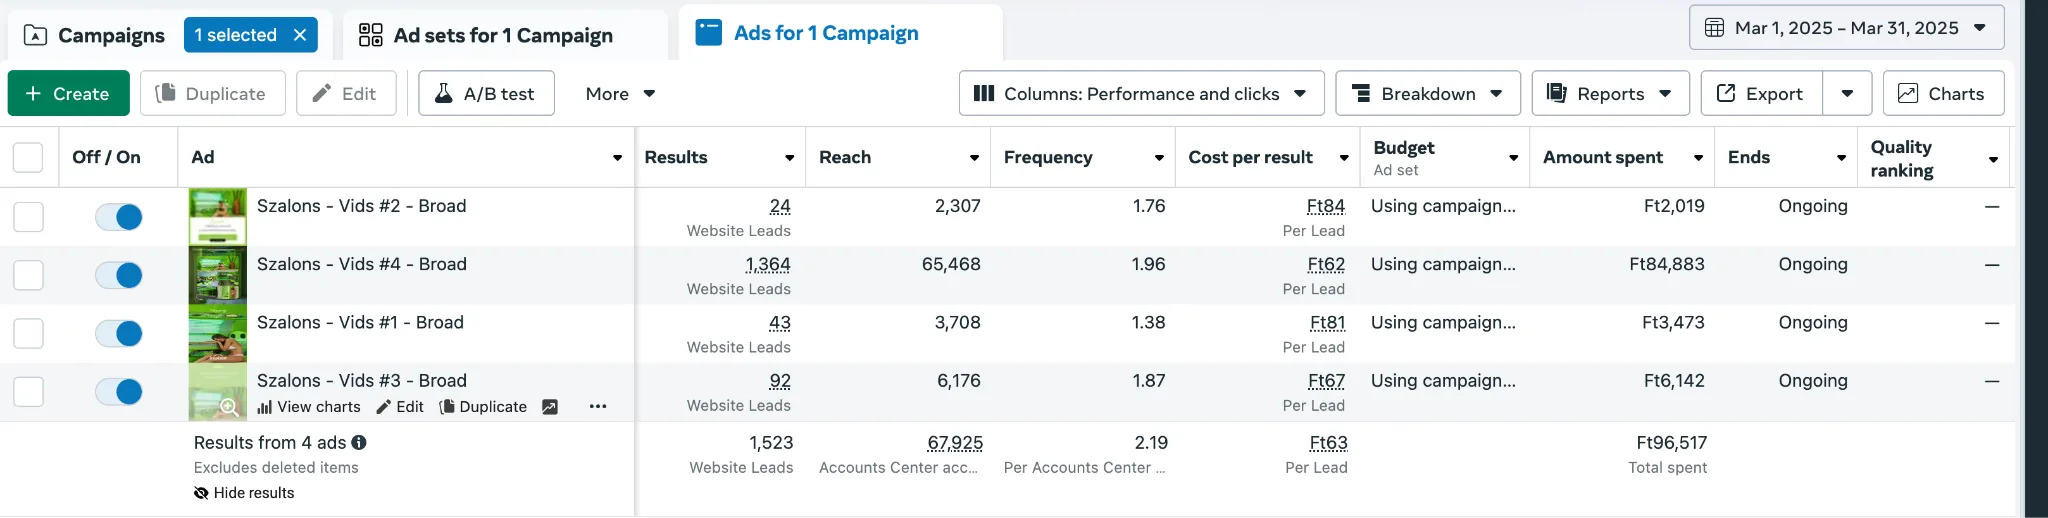Toggle off Szalons - Vids #4 - Broad ad
This screenshot has height=518, width=2048.
pyautogui.click(x=119, y=275)
